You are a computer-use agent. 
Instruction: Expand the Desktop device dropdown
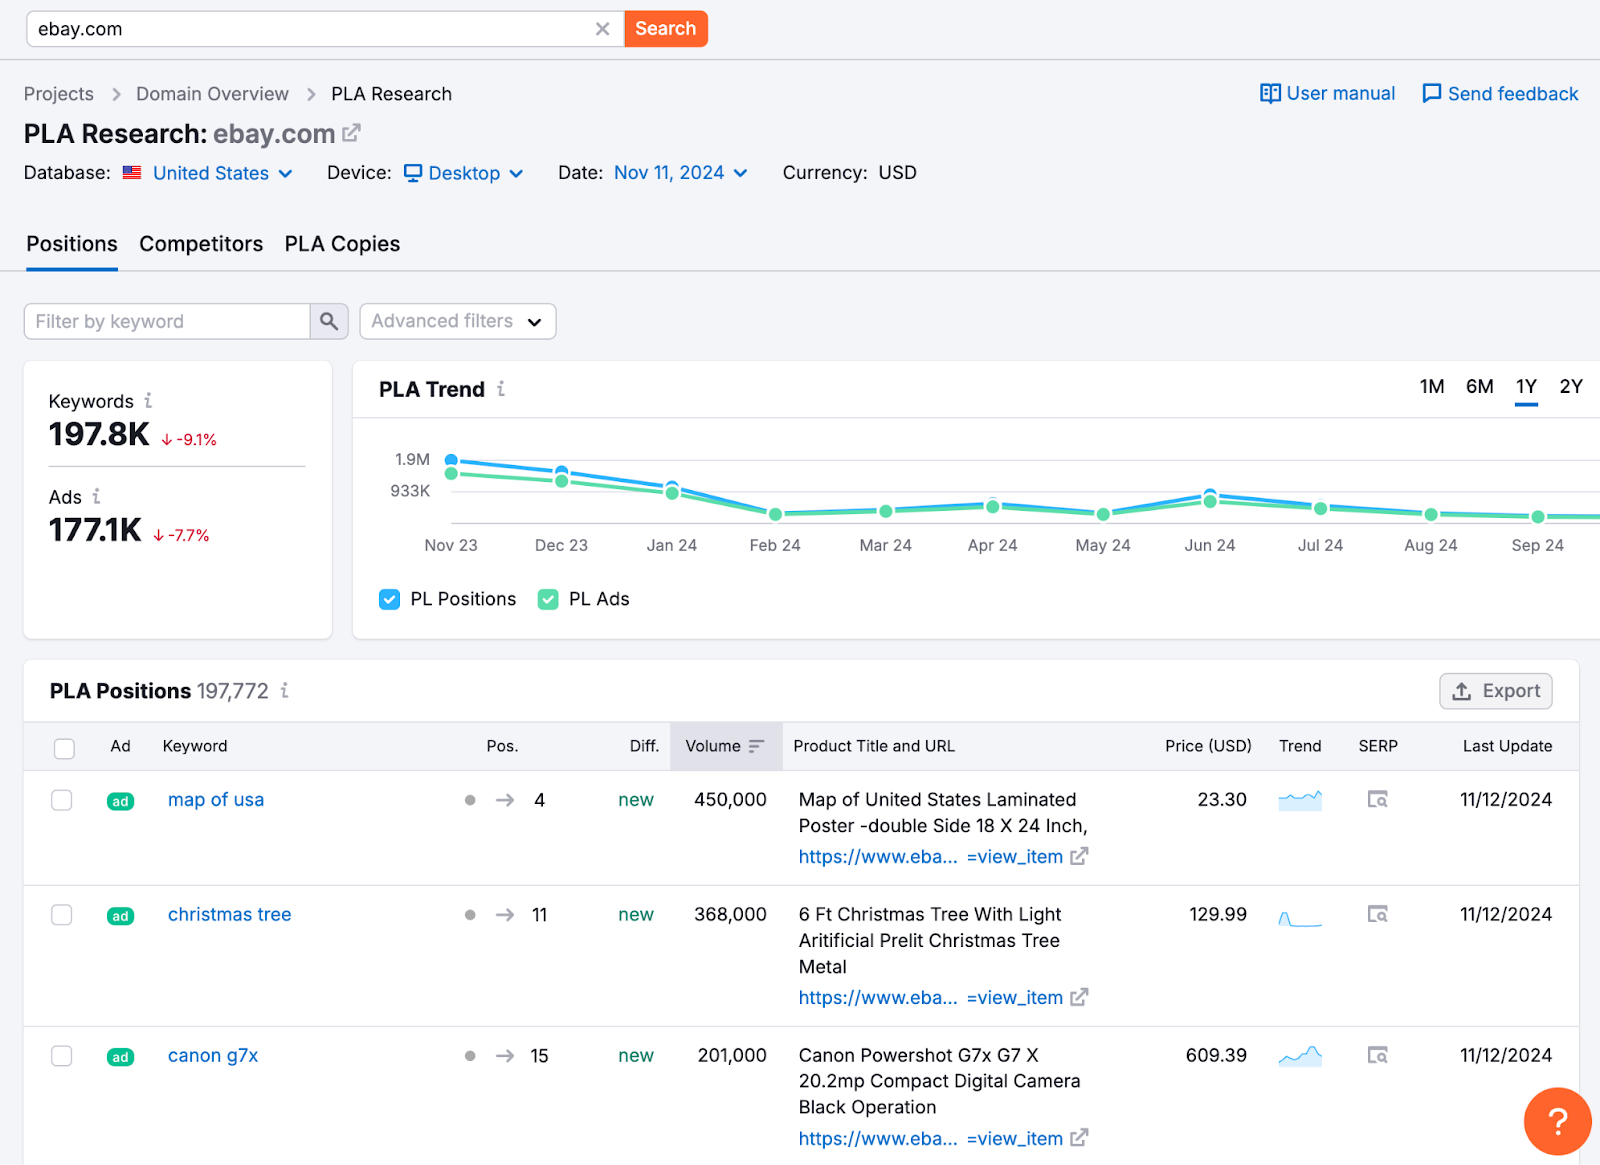point(464,173)
